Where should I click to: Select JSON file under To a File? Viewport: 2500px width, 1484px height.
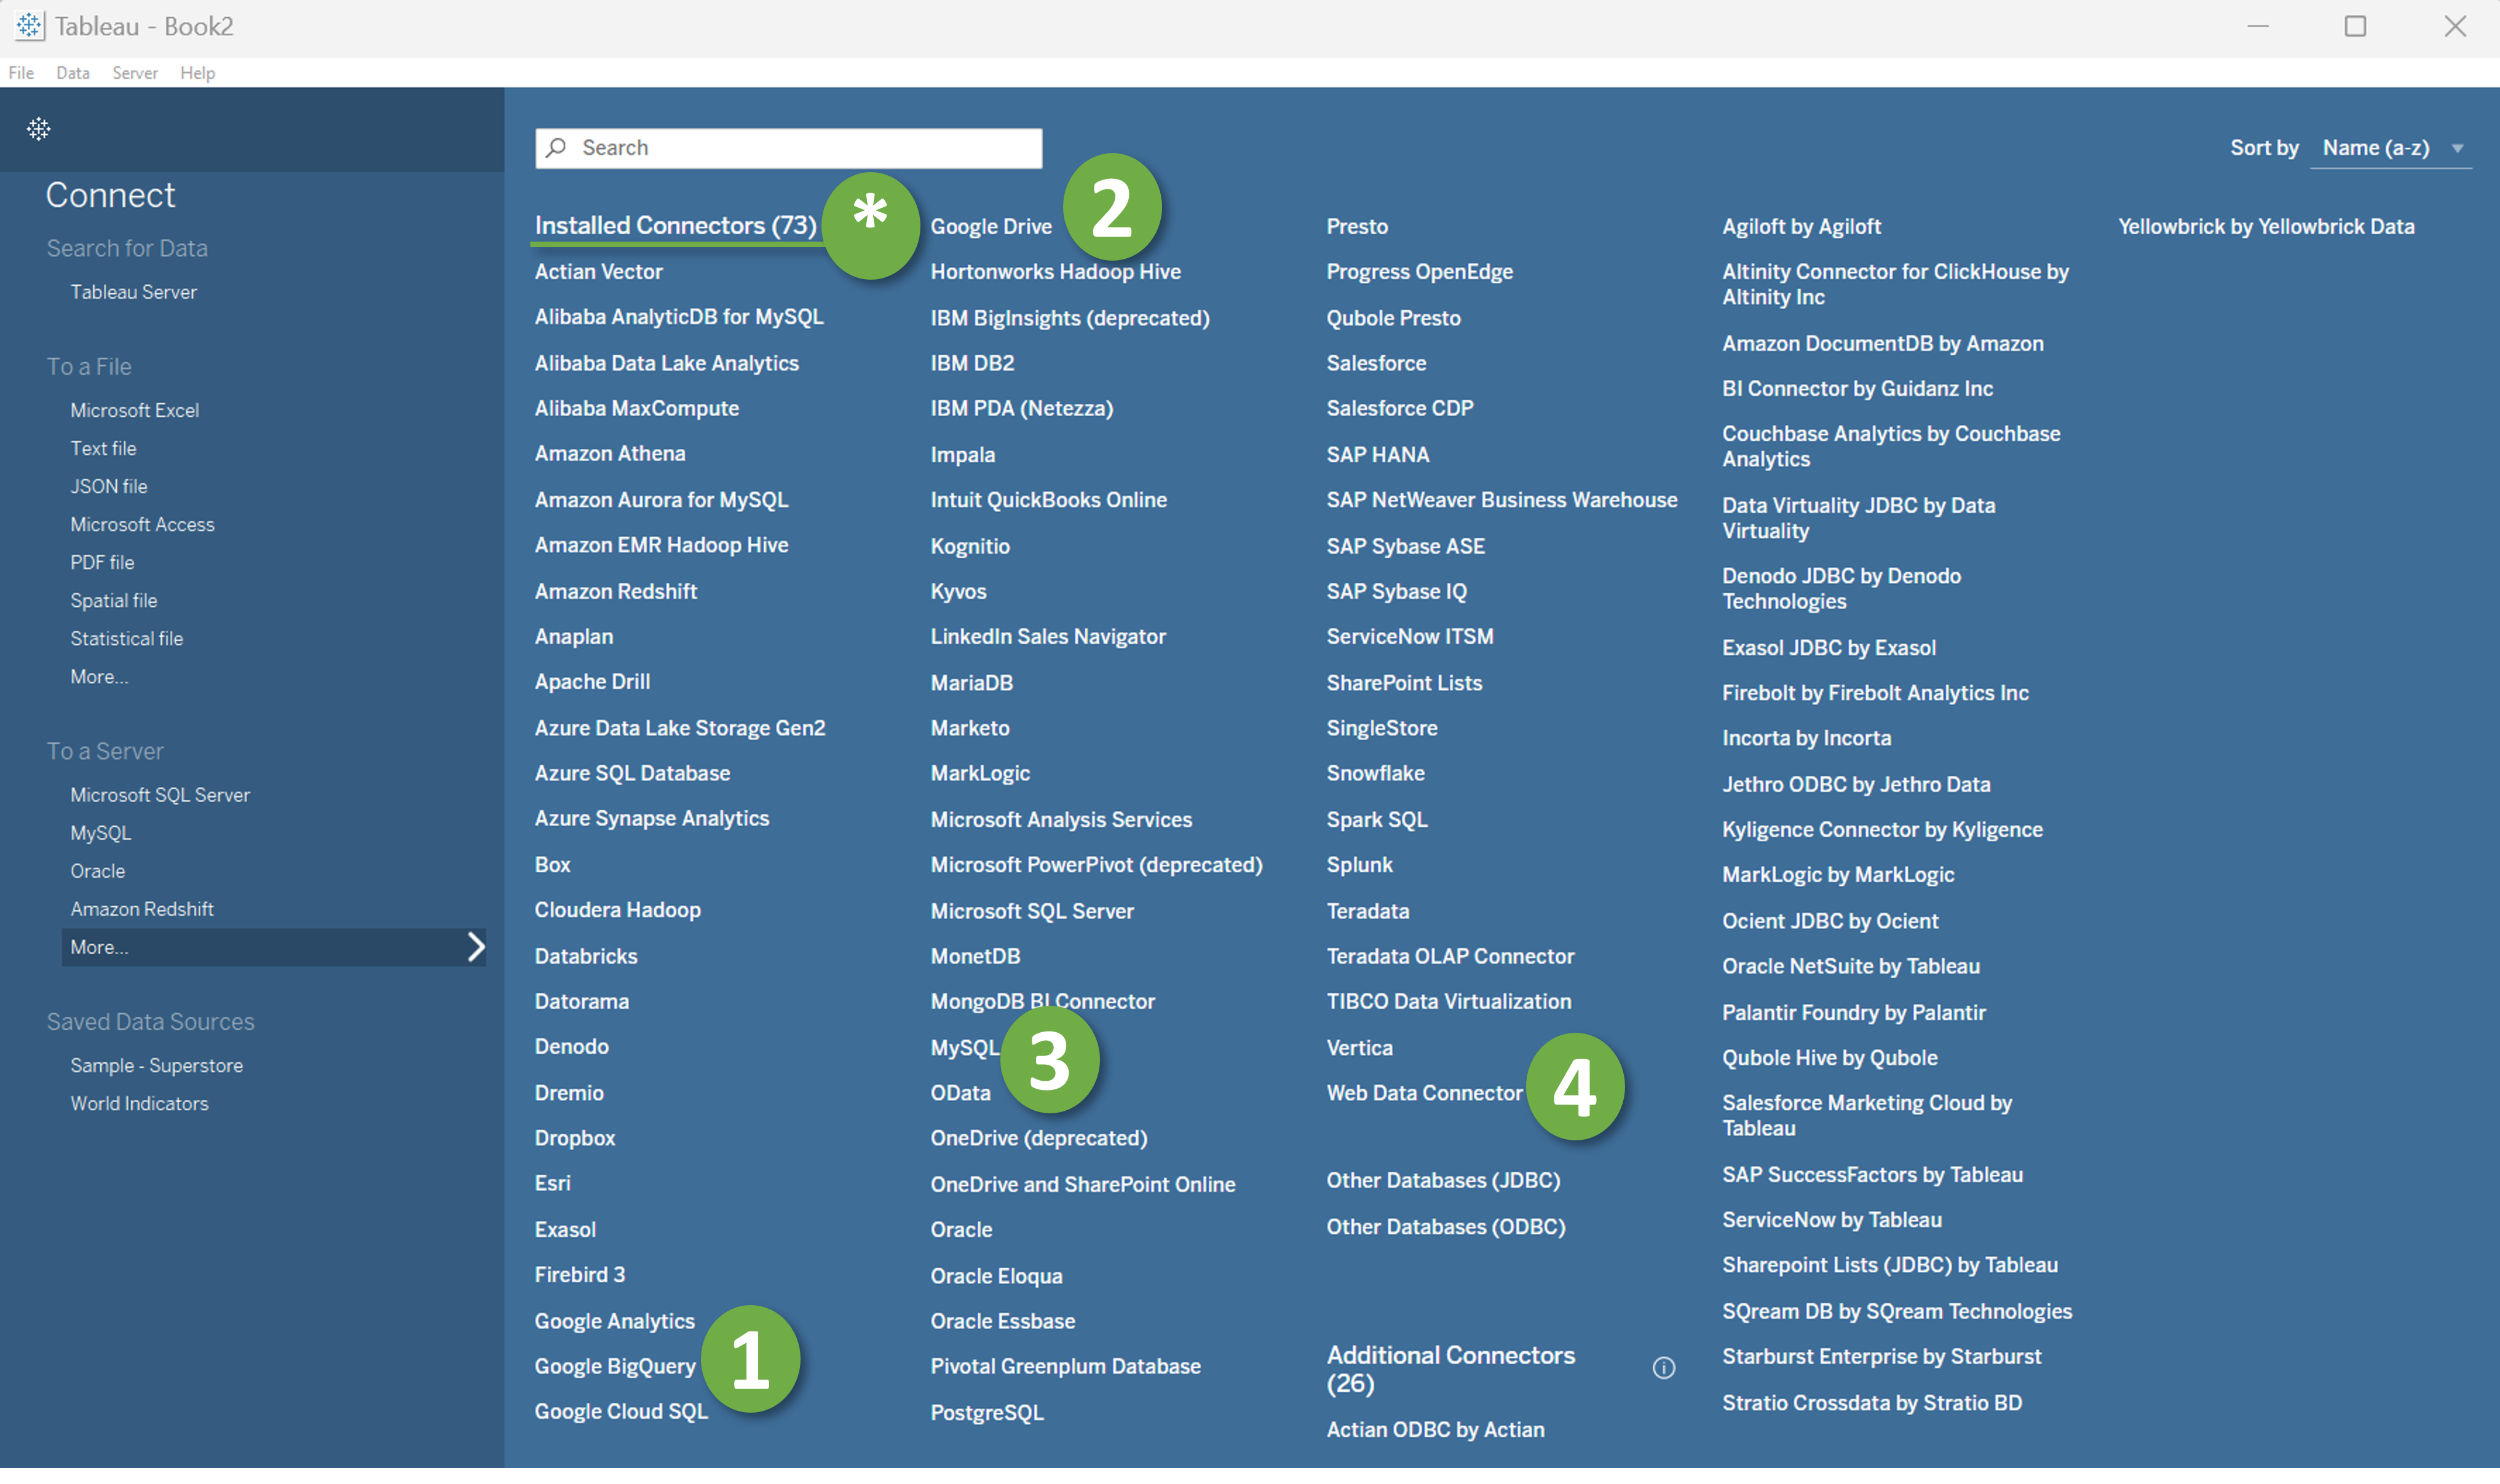[x=108, y=486]
